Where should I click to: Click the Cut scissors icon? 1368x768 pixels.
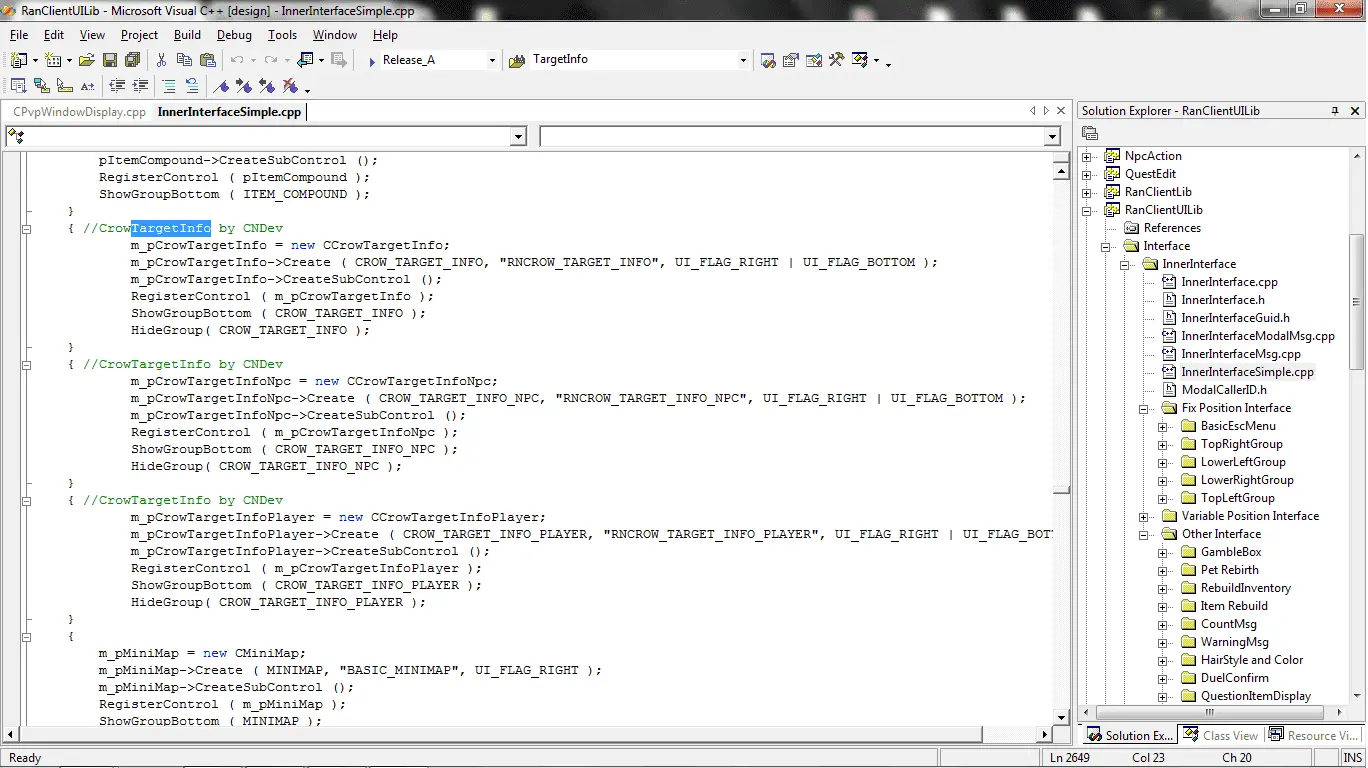click(162, 60)
